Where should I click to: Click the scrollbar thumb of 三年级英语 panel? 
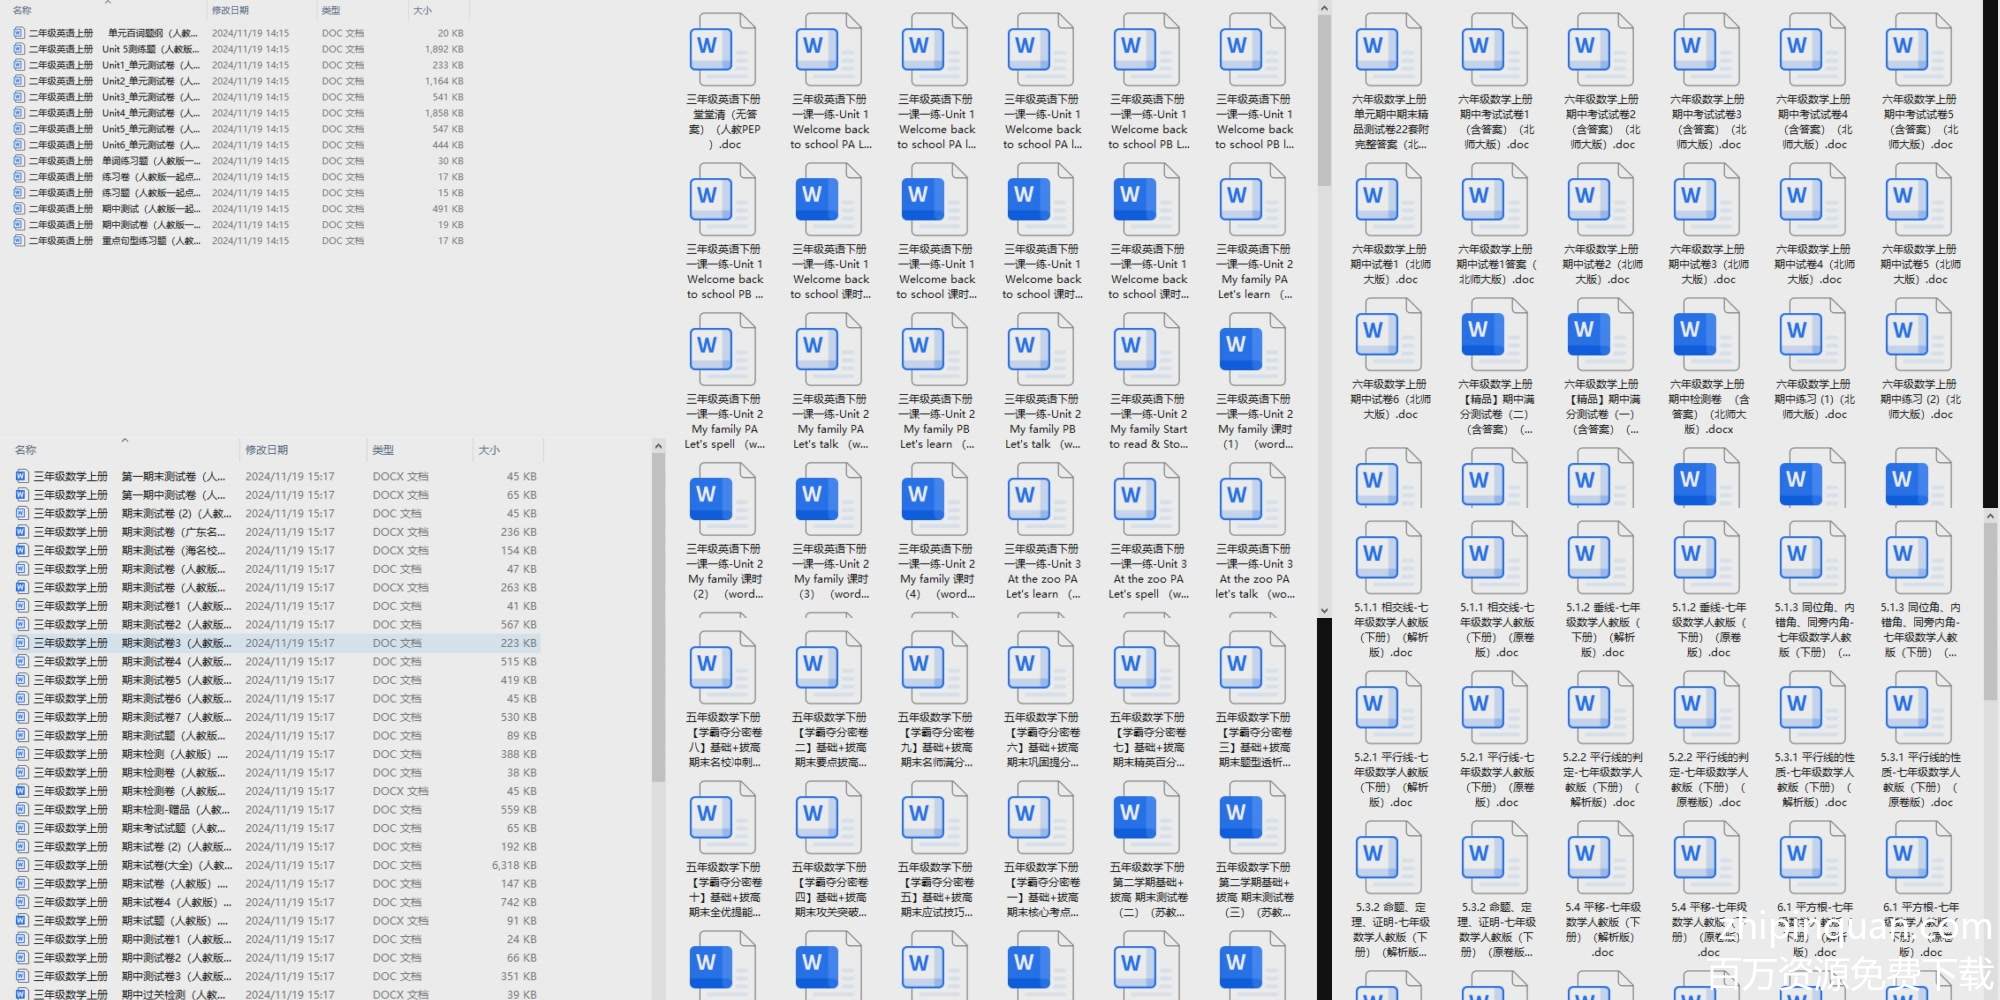point(1324,100)
